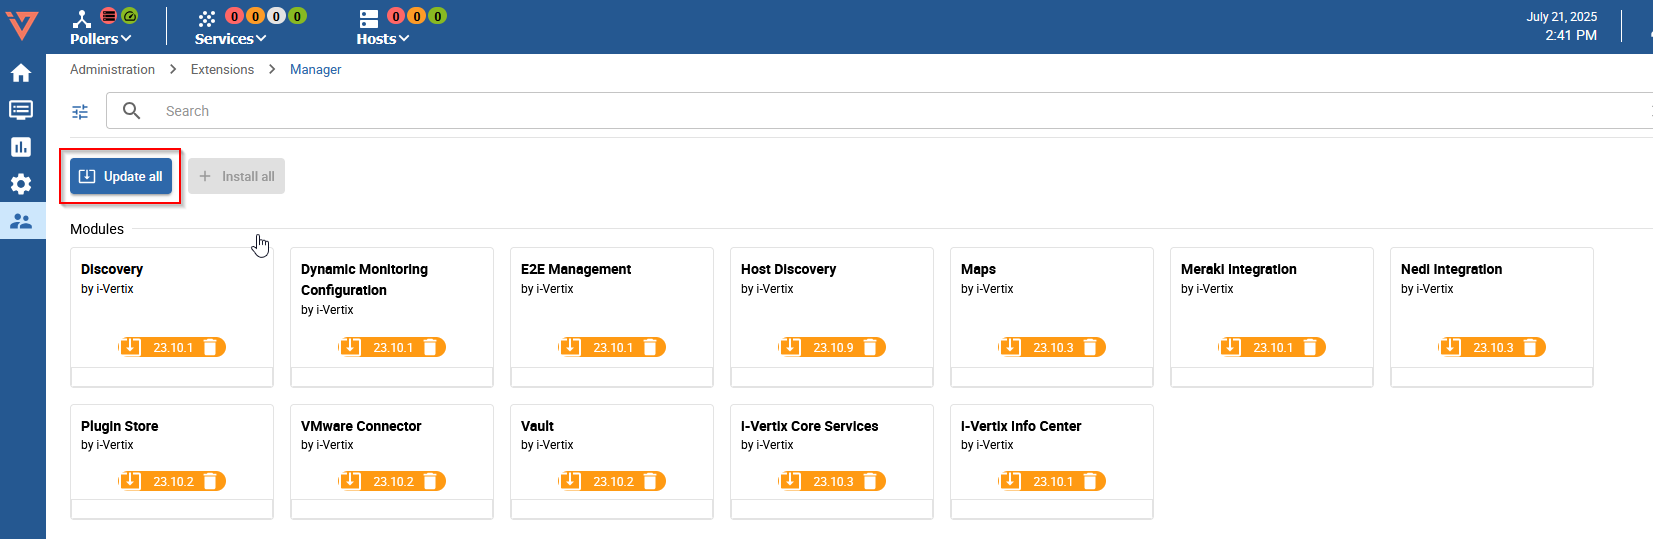Click the Manager breadcrumb

point(315,69)
